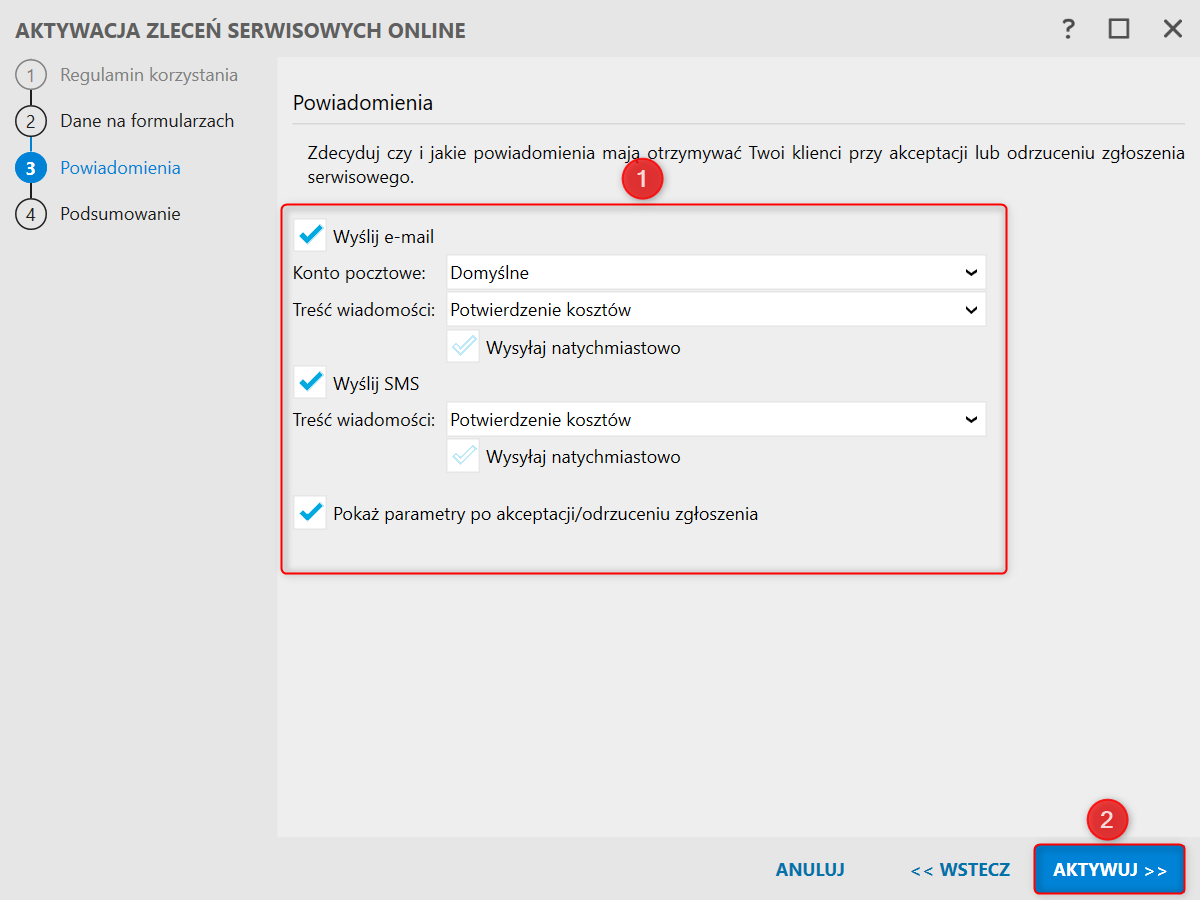
Task: Open SMS Treść wiadomości dropdown
Action: point(716,419)
